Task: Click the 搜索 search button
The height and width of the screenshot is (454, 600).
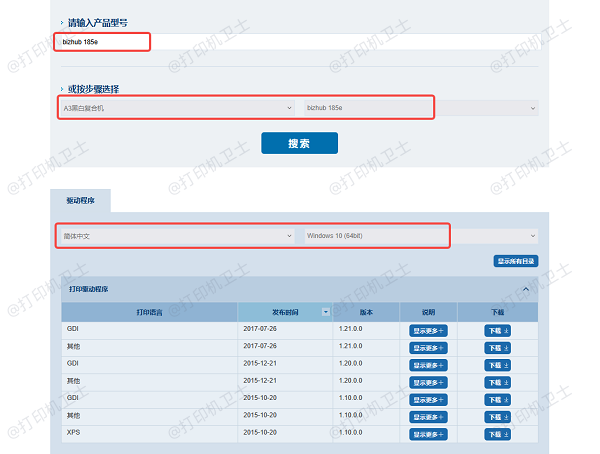Action: (x=299, y=143)
